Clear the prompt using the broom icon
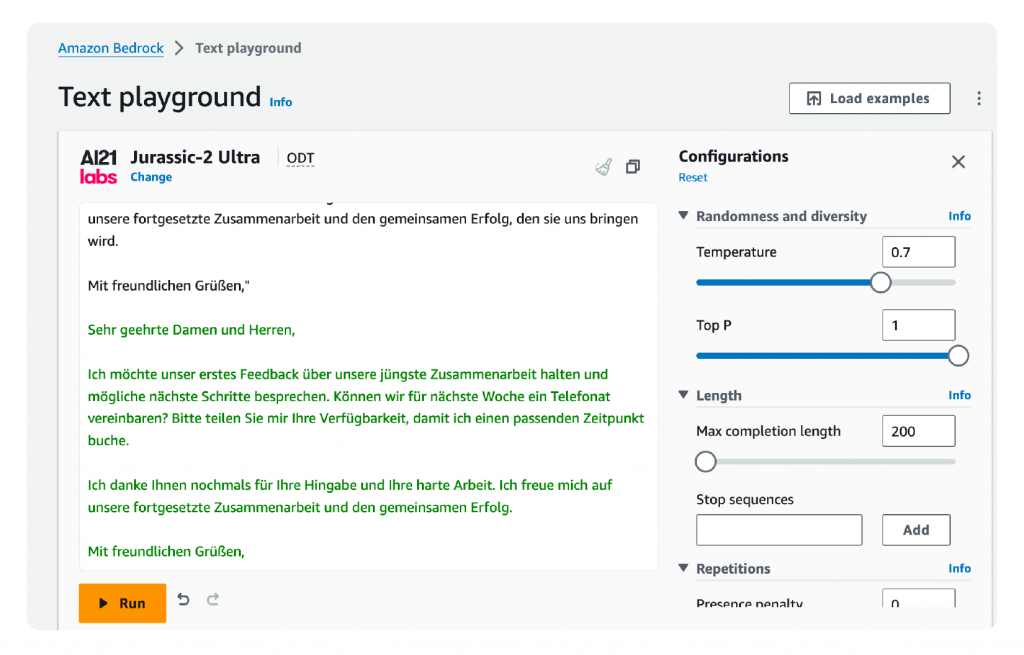This screenshot has height=655, width=1024. point(602,166)
